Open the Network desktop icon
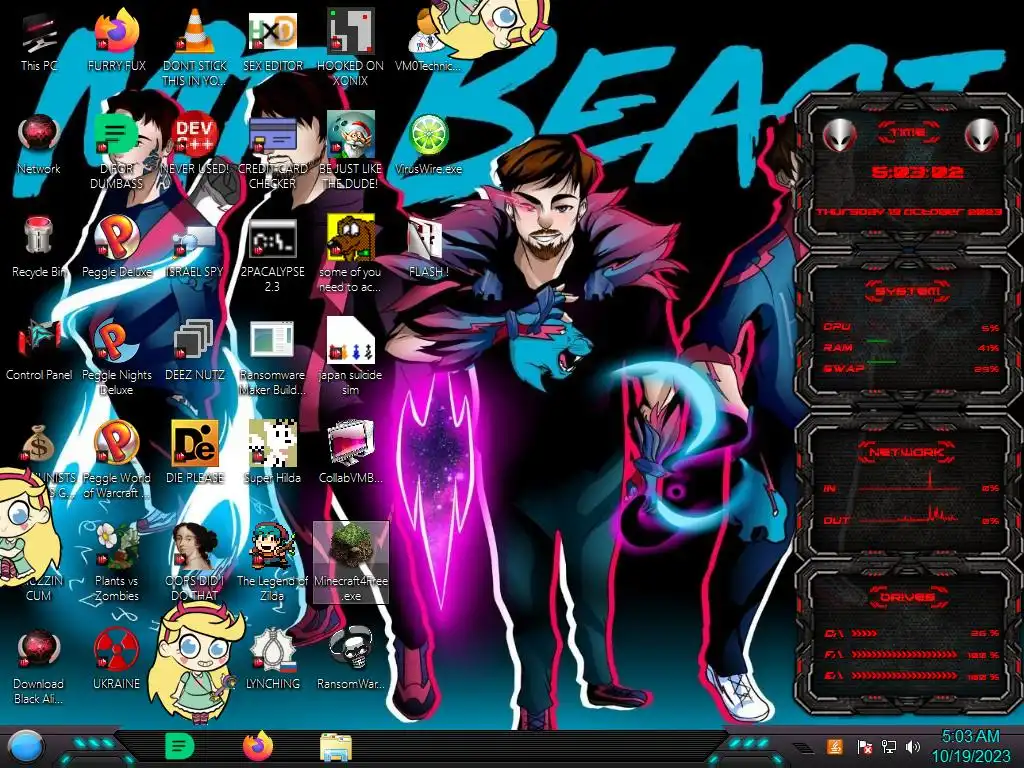This screenshot has height=768, width=1024. tap(39, 144)
